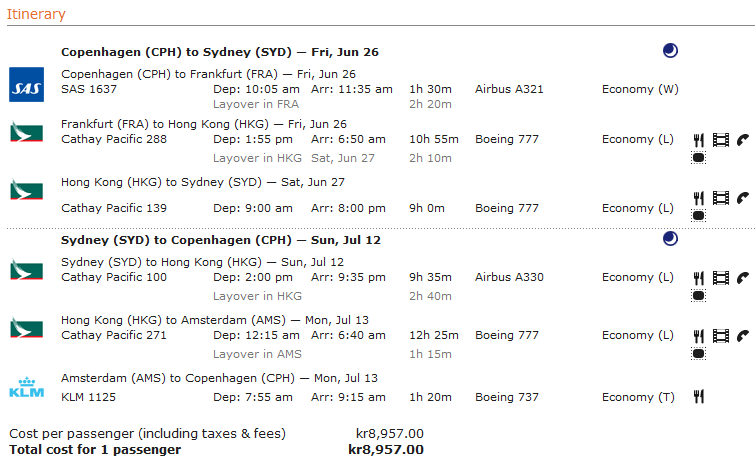Screen dimensions: 755x461
Task: Click the KLM airline logo
Action: click(x=25, y=387)
